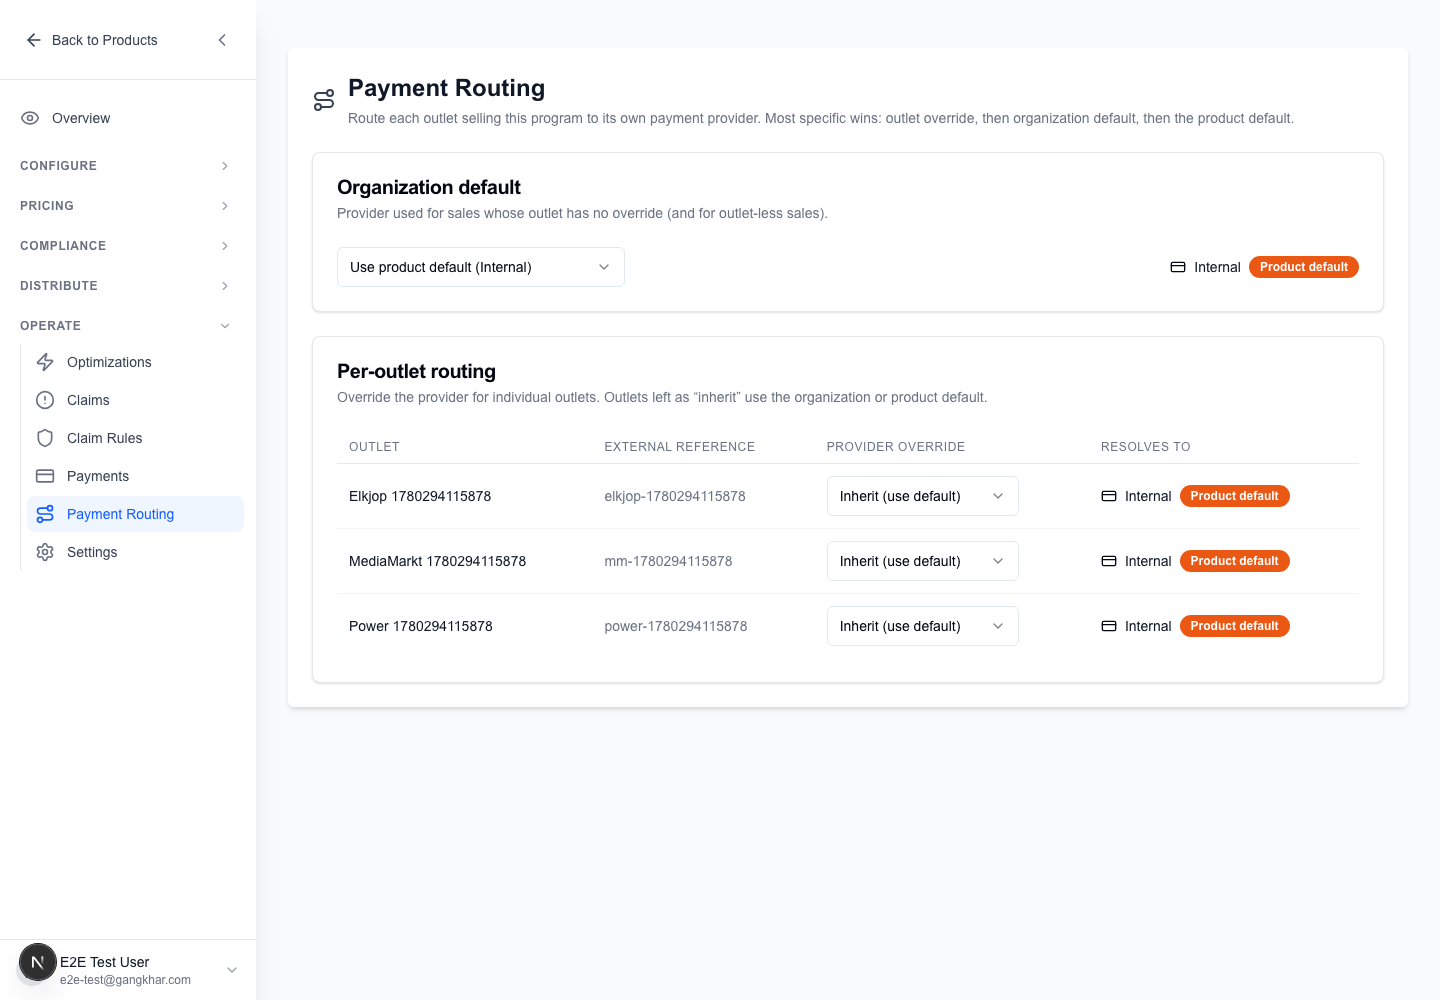Go to Overview page

point(126,118)
